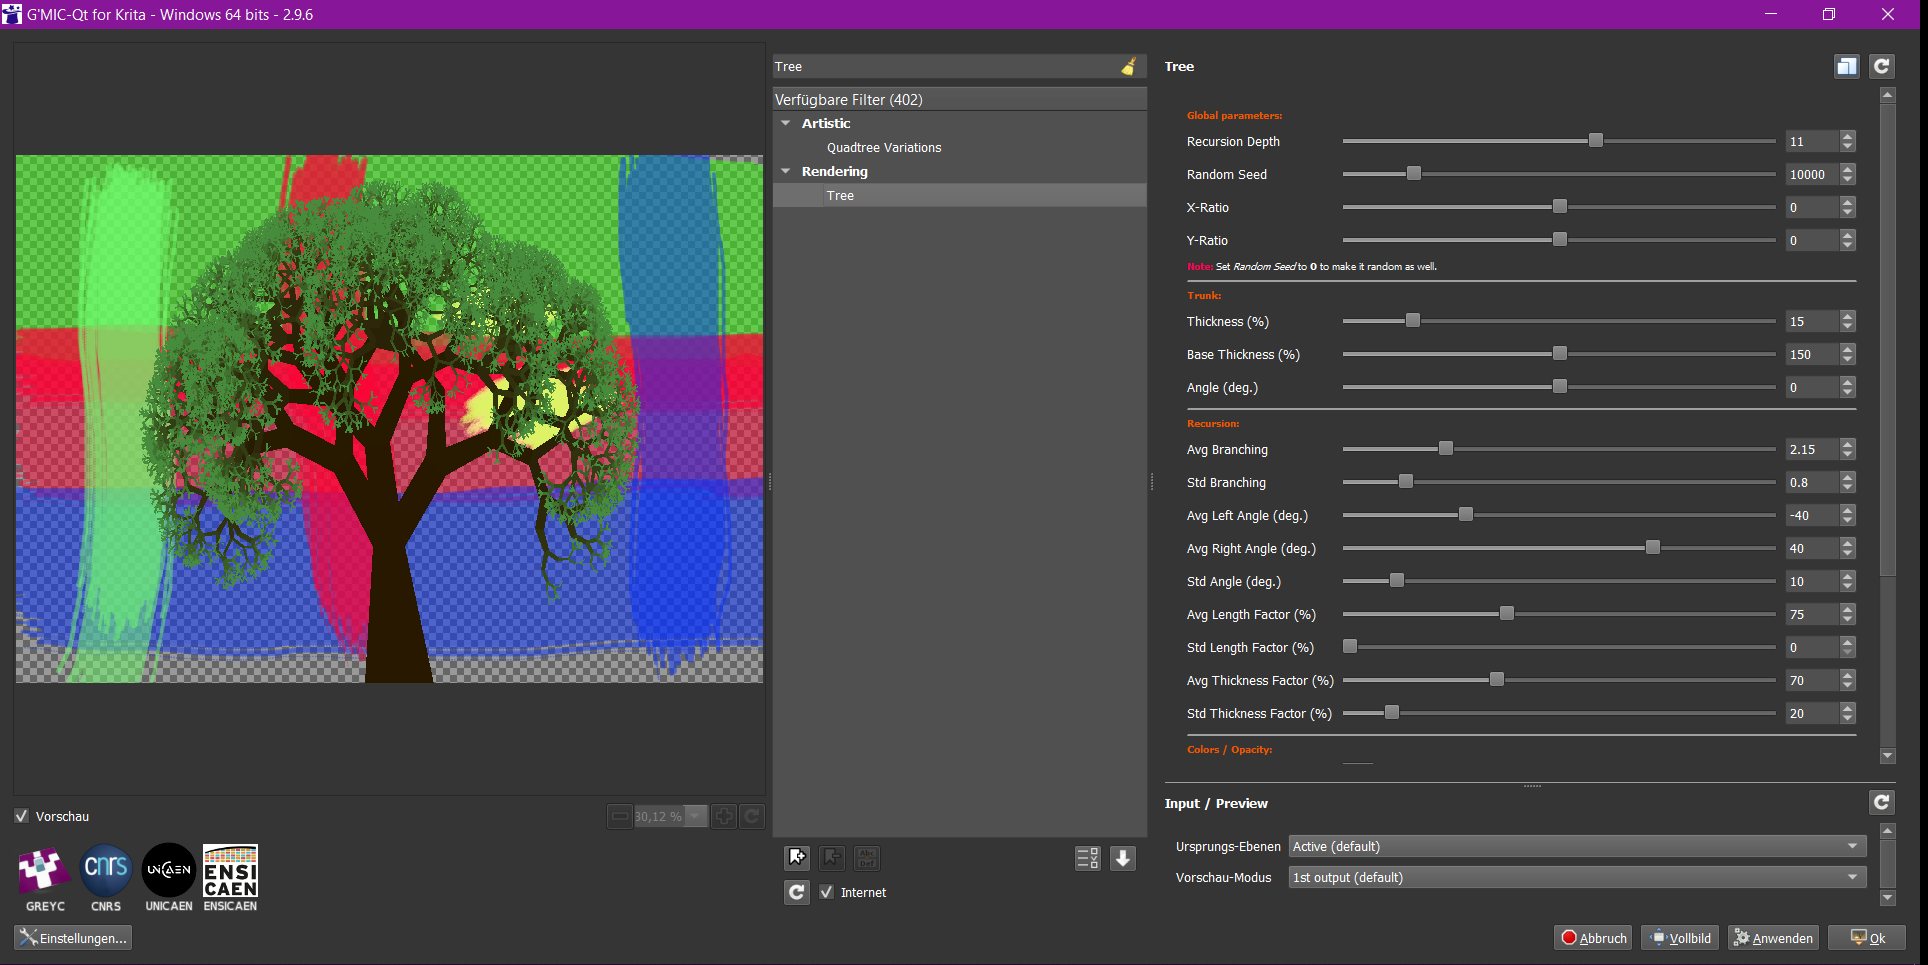
Task: Collapse the Artistic filter category
Action: coord(786,123)
